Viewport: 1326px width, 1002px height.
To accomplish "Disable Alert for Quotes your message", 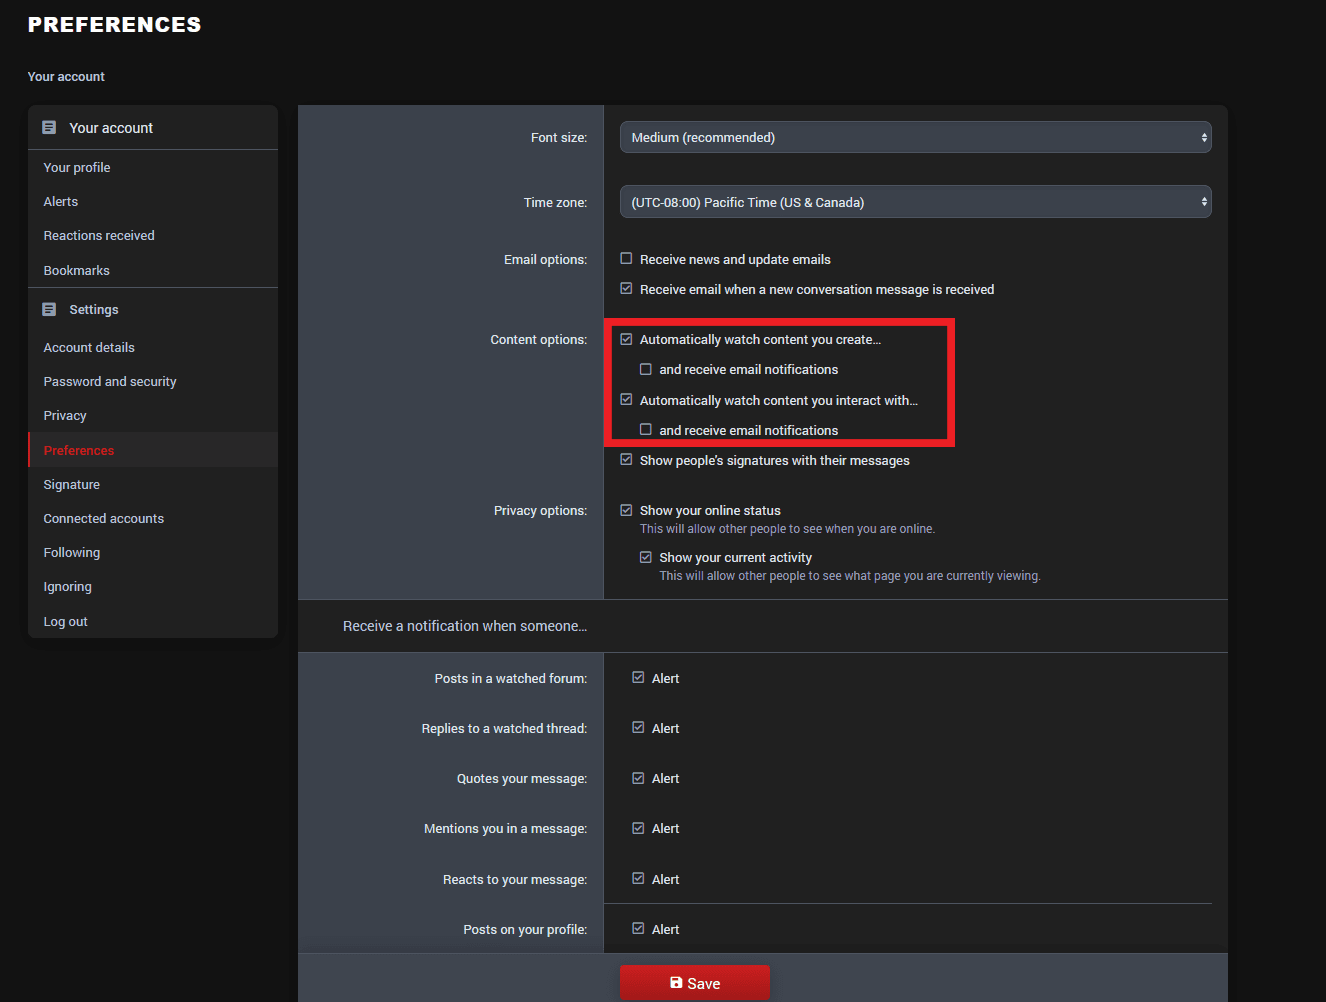I will coord(638,778).
